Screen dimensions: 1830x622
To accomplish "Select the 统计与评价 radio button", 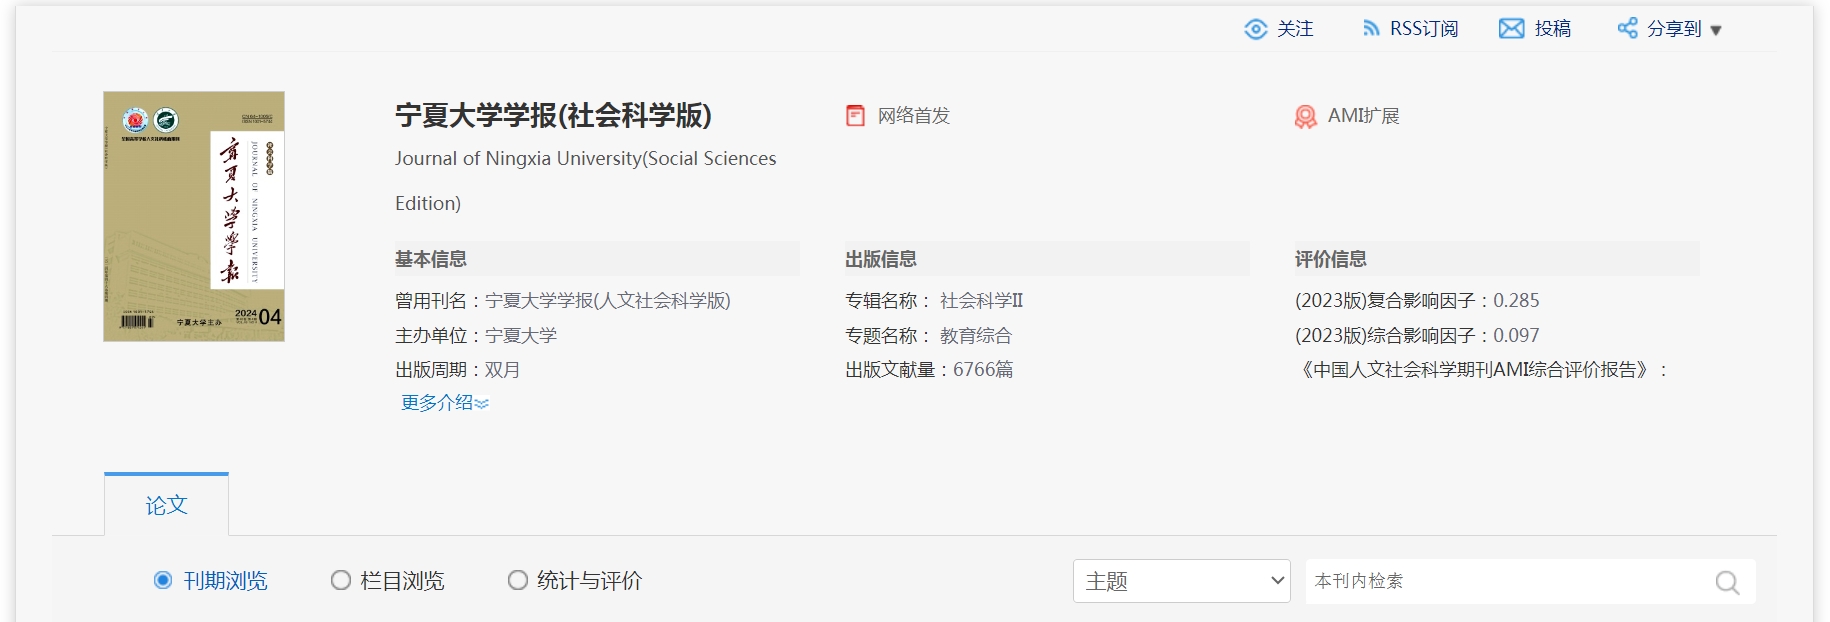I will (x=517, y=580).
